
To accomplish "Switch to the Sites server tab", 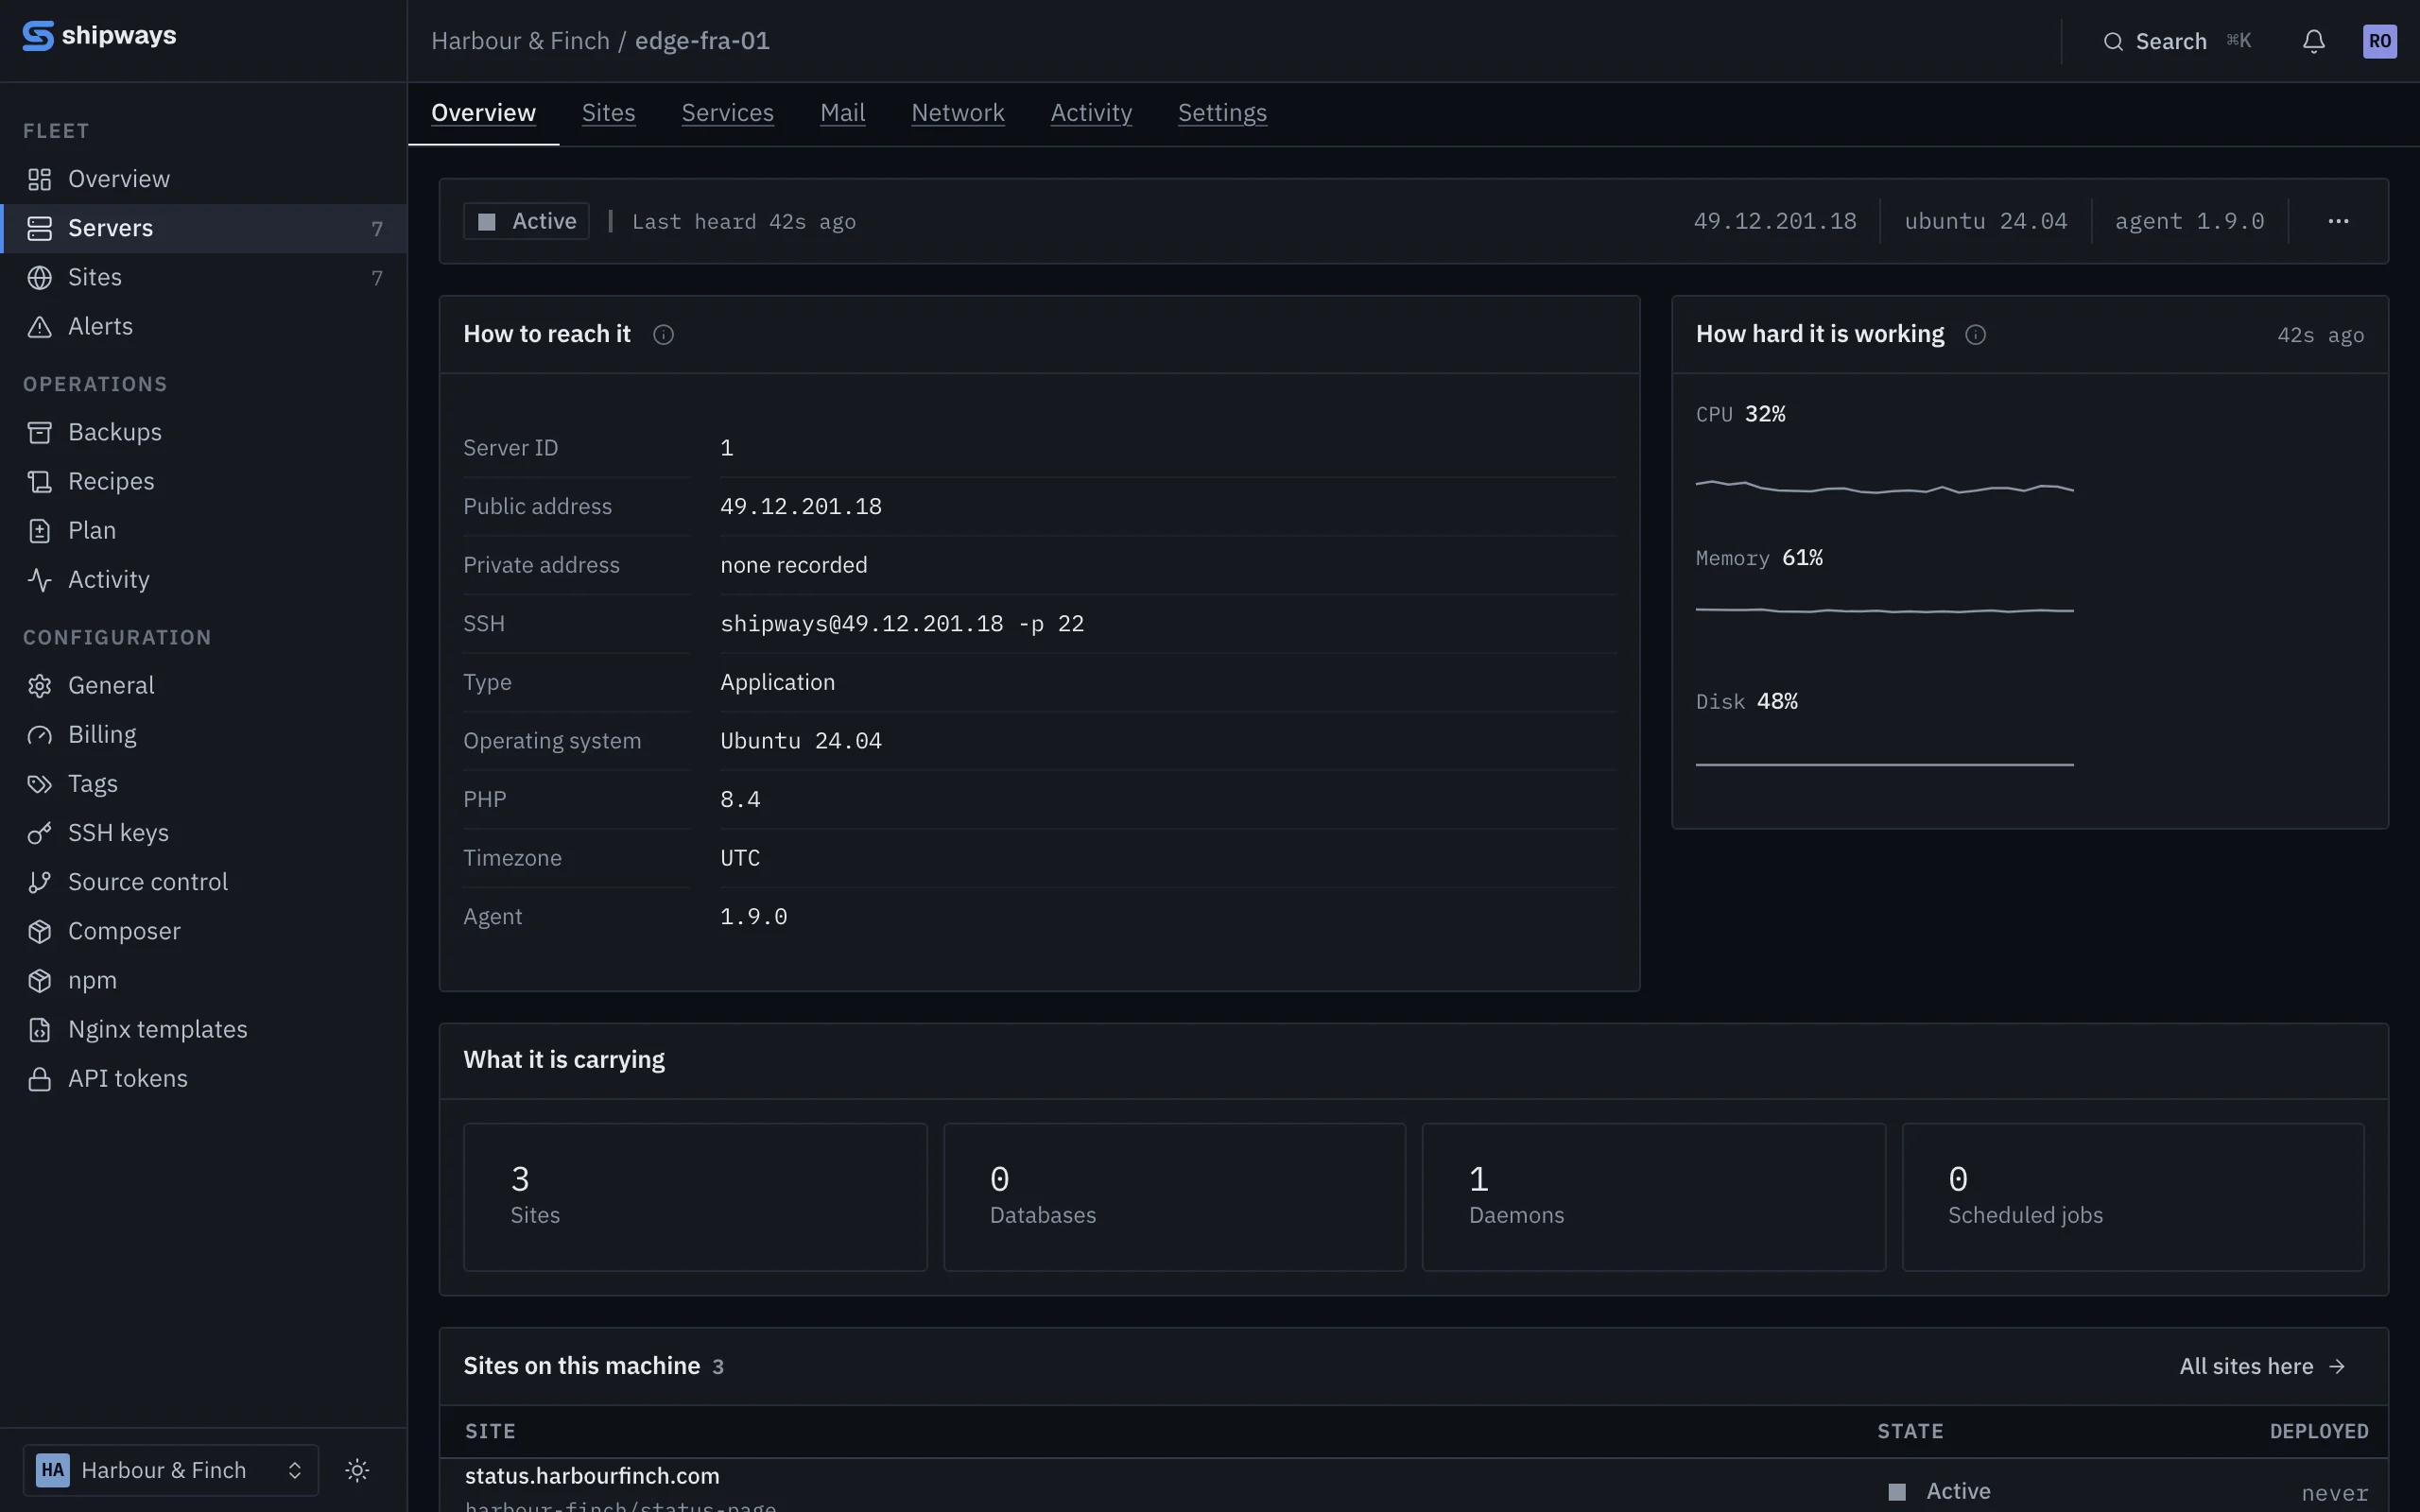I will [608, 113].
